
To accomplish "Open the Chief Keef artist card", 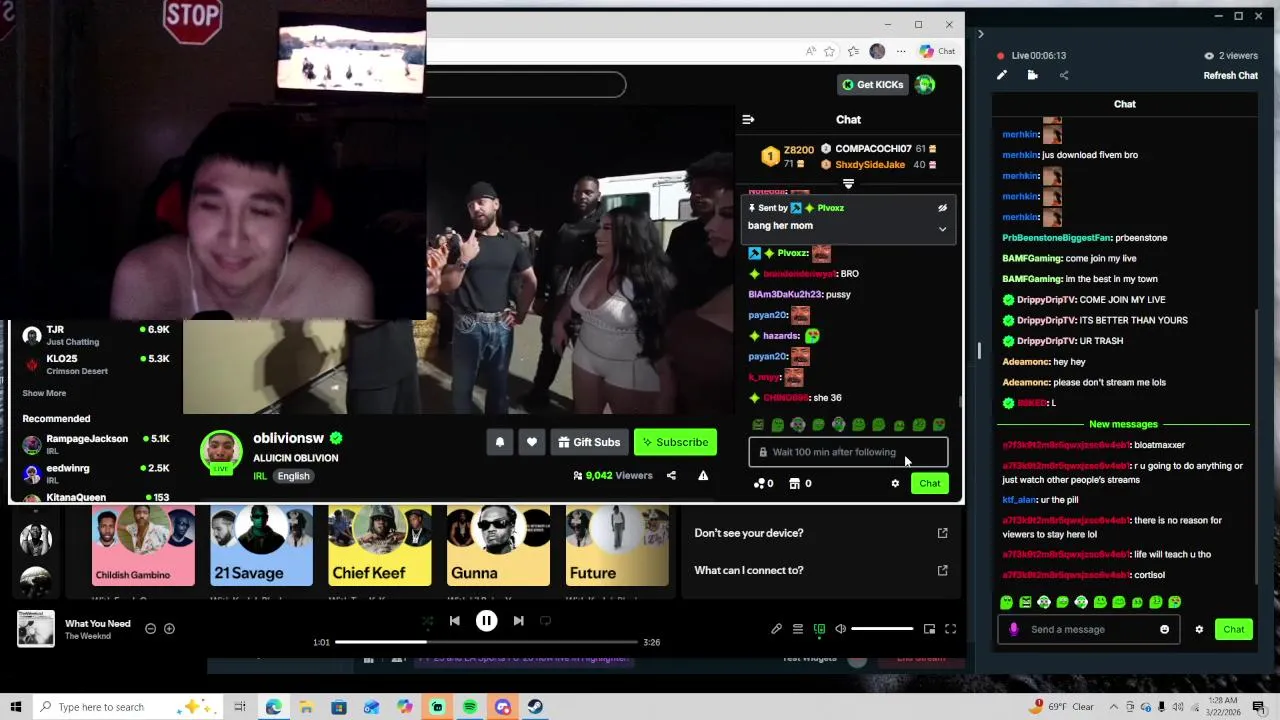I will (x=380, y=546).
